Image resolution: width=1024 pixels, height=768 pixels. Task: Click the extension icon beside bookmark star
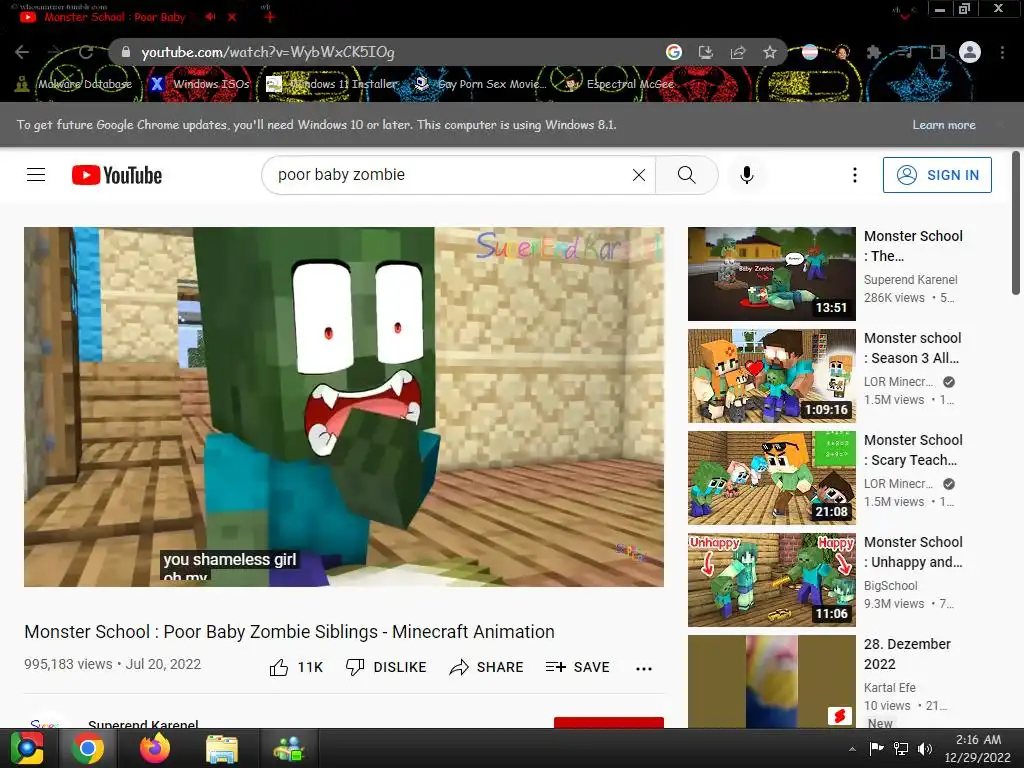point(810,52)
